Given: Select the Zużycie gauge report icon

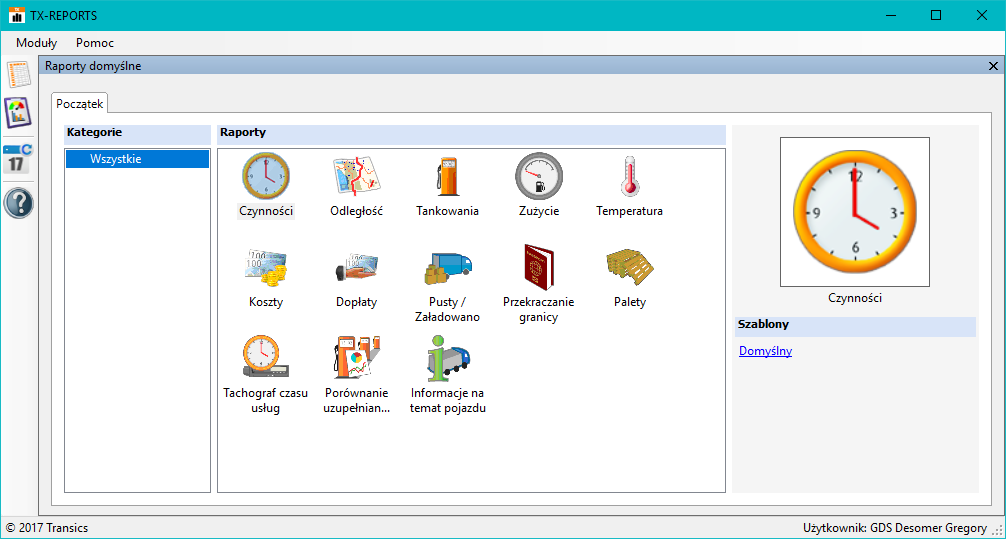Looking at the screenshot, I should (538, 177).
